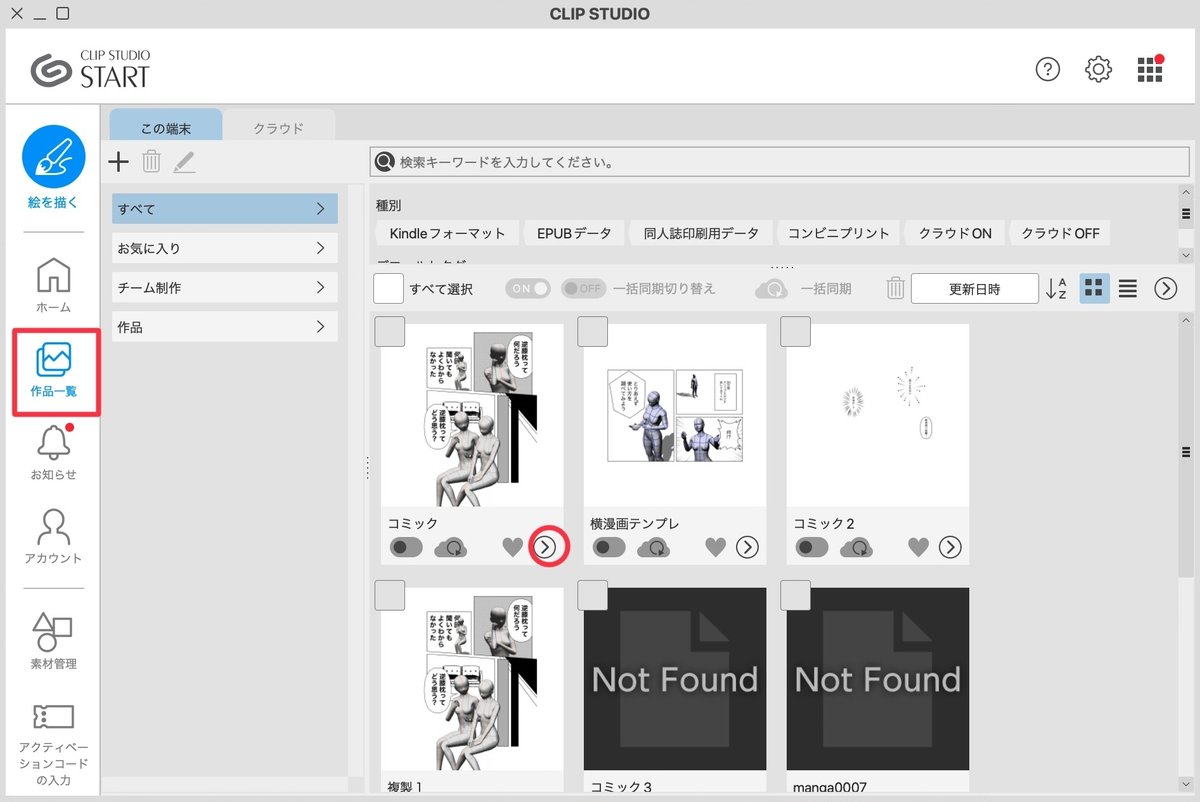Open details chevron on コミック work

pos(548,547)
